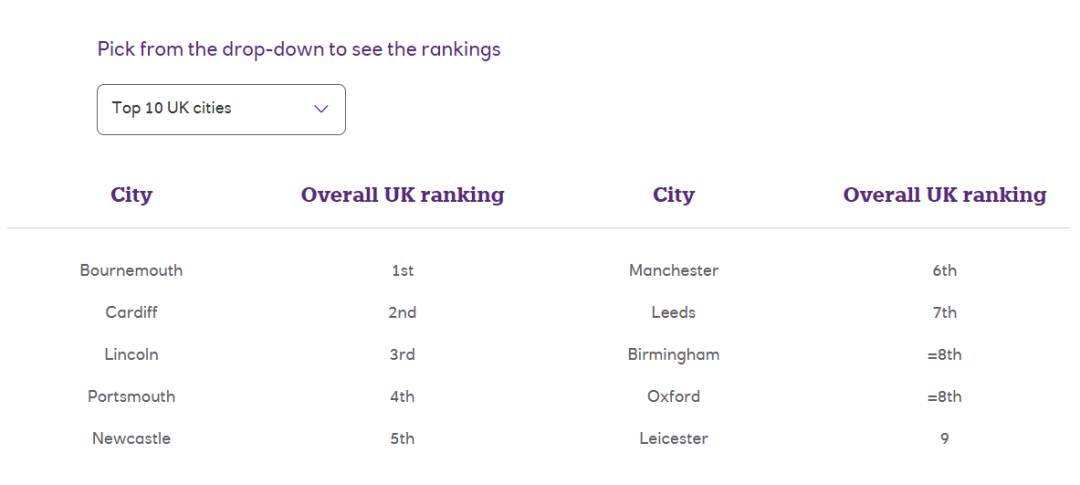The height and width of the screenshot is (485, 1080).
Task: Select the Lincoln city entry
Action: 132,354
